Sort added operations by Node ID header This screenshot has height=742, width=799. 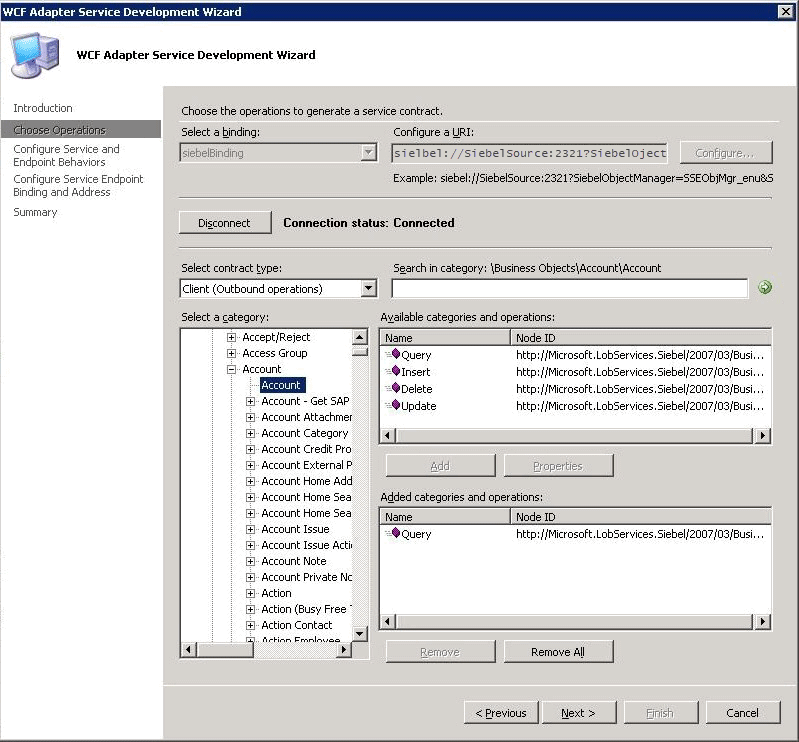pos(641,517)
